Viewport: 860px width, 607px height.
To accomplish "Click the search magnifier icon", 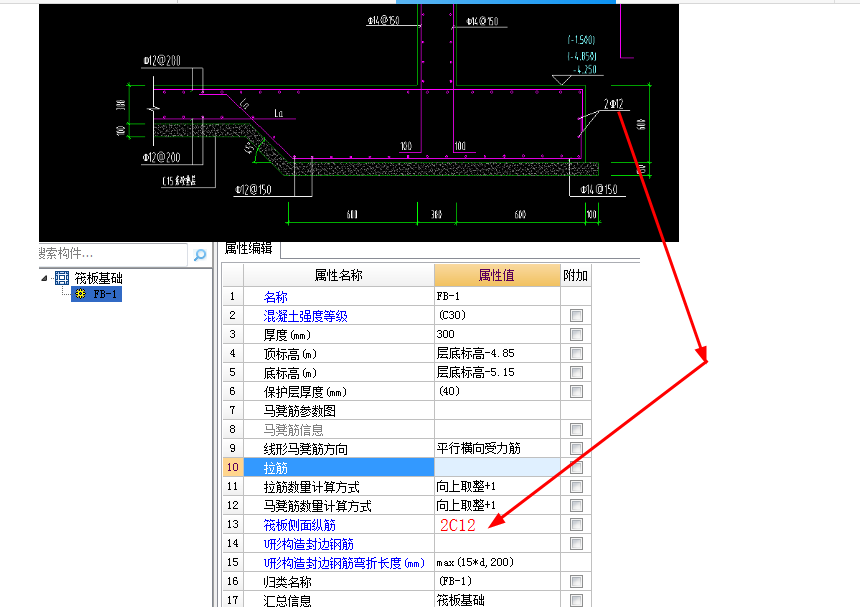I will tap(200, 254).
